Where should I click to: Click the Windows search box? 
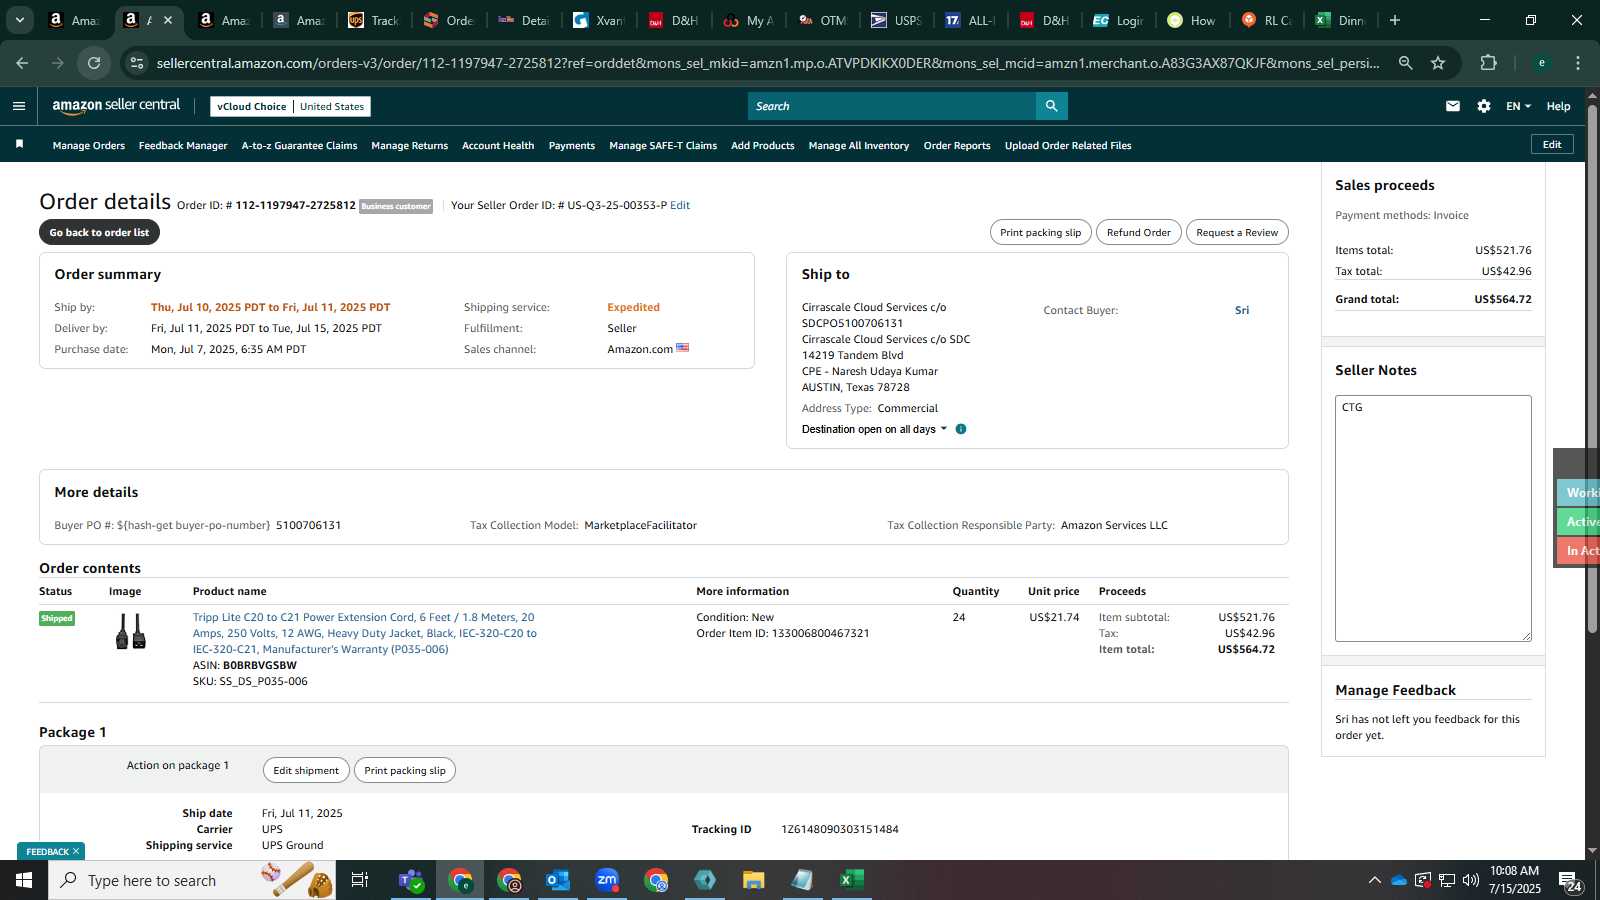click(192, 880)
